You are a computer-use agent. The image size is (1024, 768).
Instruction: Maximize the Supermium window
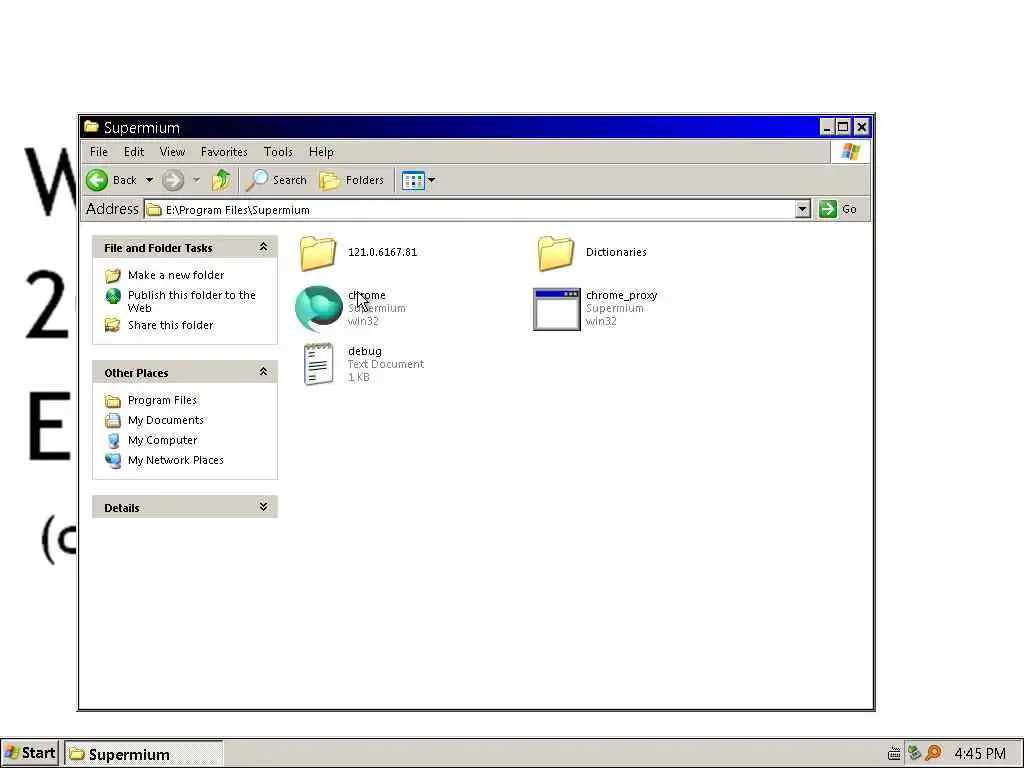click(843, 127)
